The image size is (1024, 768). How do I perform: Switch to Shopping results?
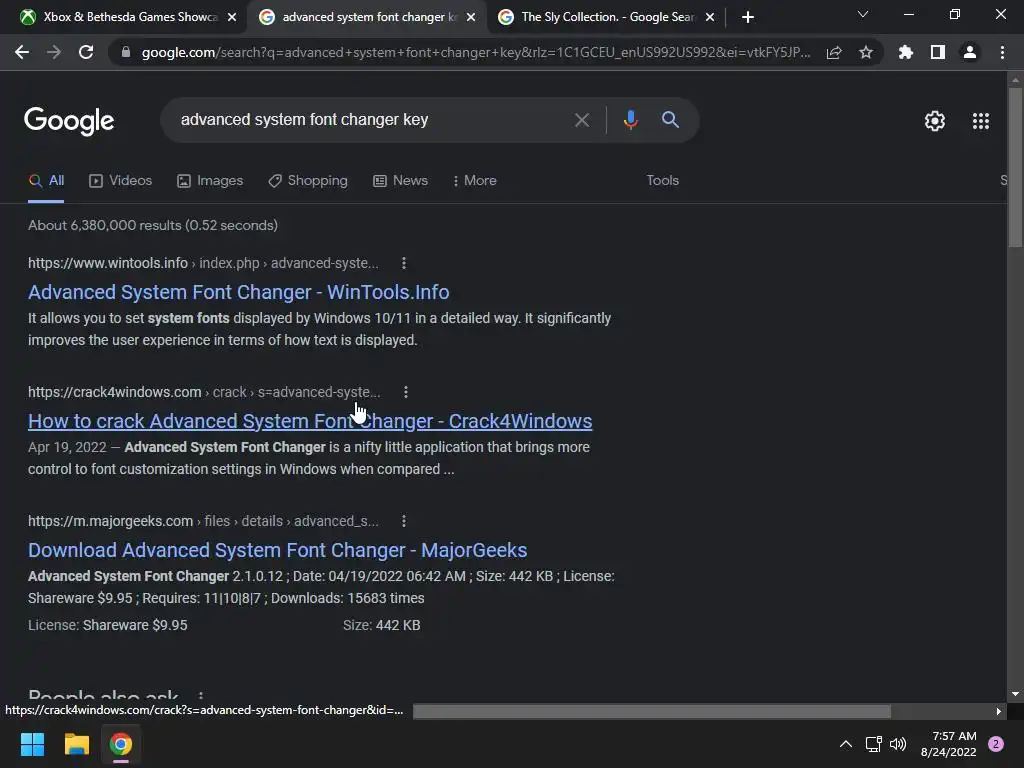tap(308, 181)
